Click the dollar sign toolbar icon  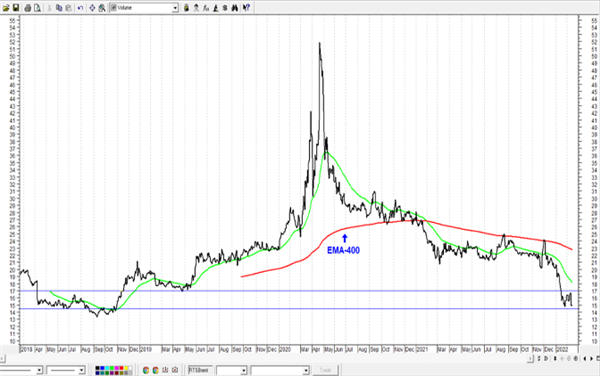pos(225,8)
